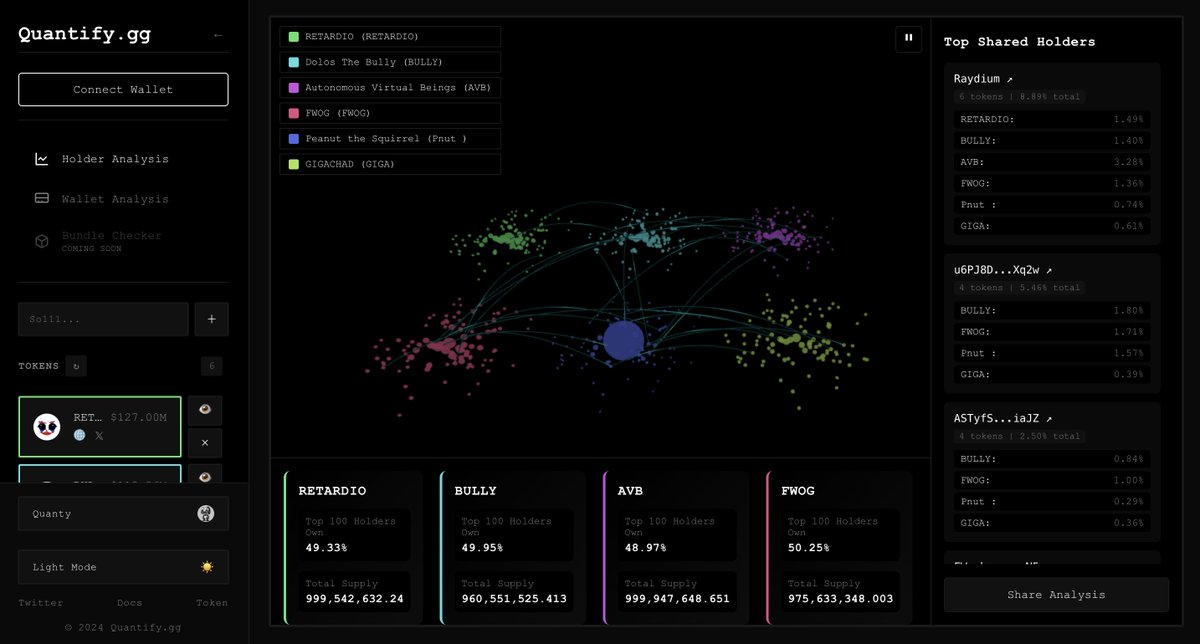Click the purple AVB color swatch
The width and height of the screenshot is (1200, 644).
294,87
